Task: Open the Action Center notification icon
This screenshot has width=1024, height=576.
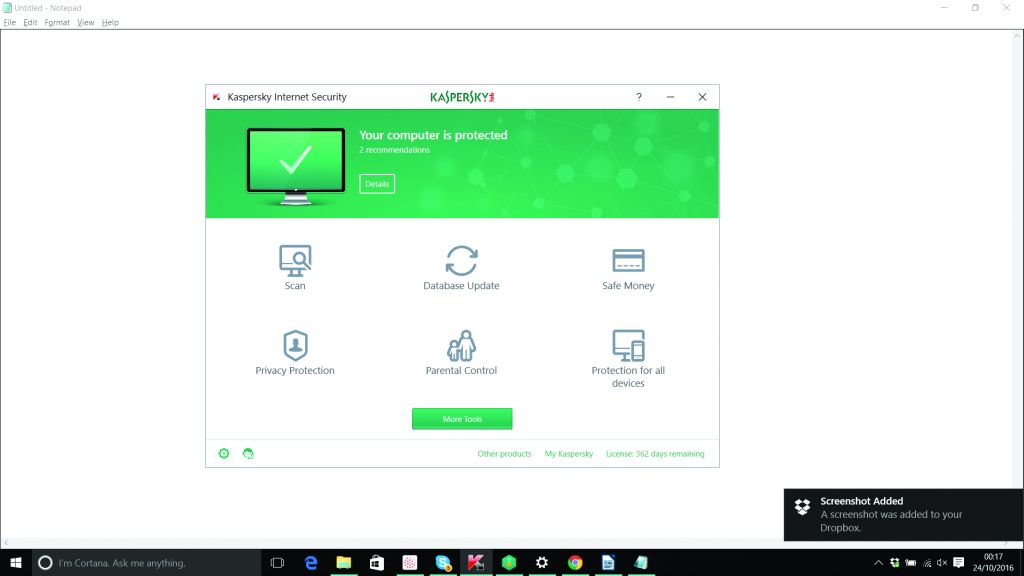Action: pos(959,562)
